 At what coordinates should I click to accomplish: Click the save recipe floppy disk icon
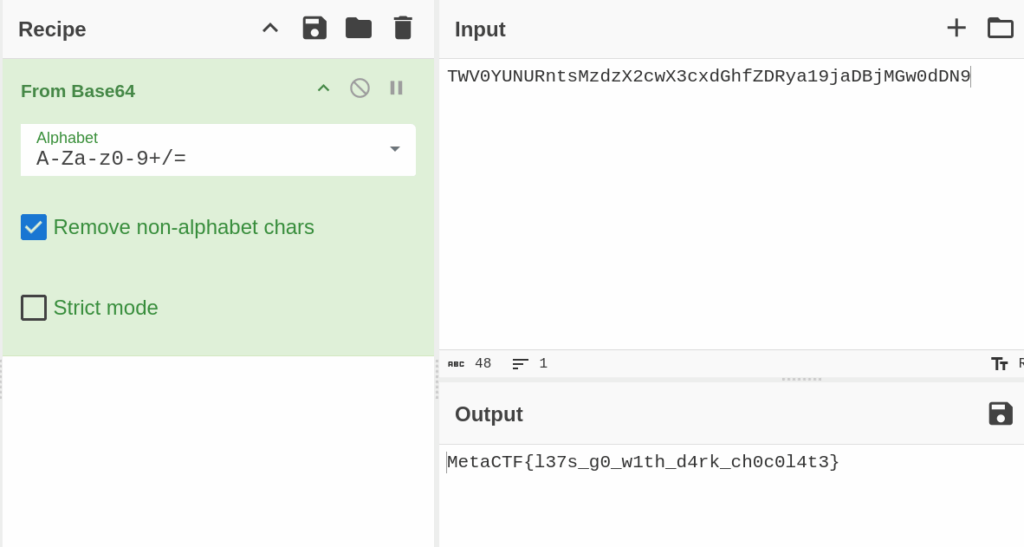315,29
